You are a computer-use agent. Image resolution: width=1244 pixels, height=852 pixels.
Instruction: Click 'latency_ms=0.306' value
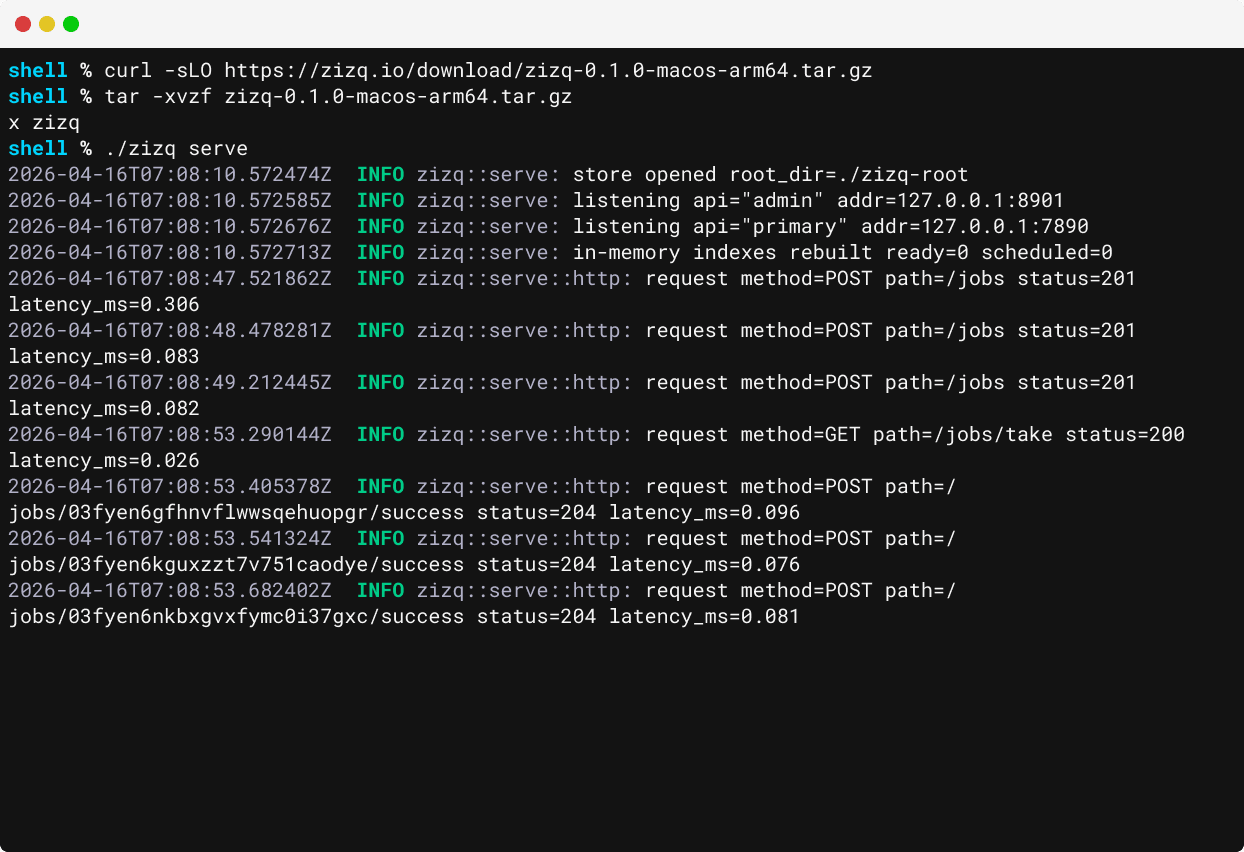[x=104, y=305]
